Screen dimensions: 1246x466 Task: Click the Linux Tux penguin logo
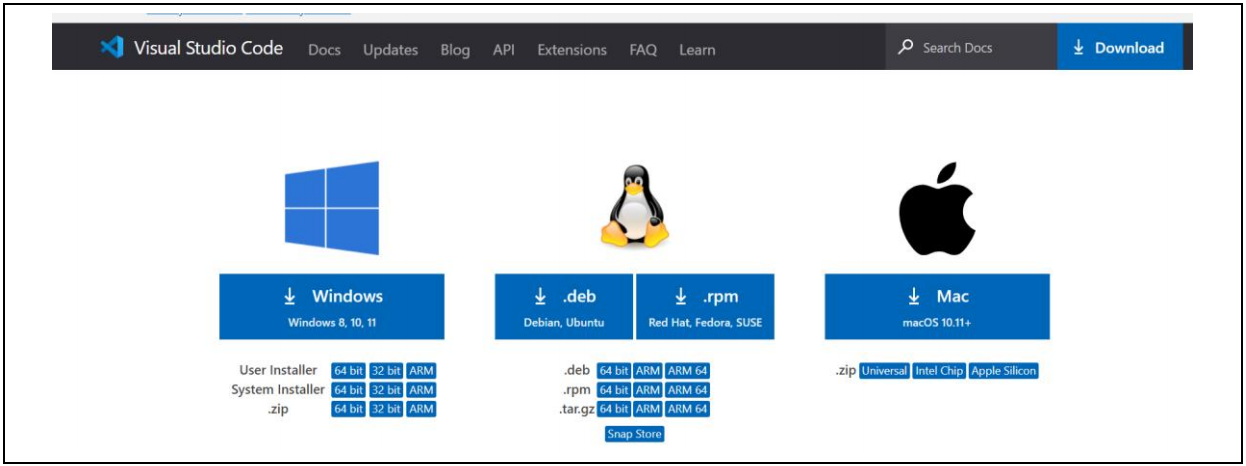coord(633,206)
